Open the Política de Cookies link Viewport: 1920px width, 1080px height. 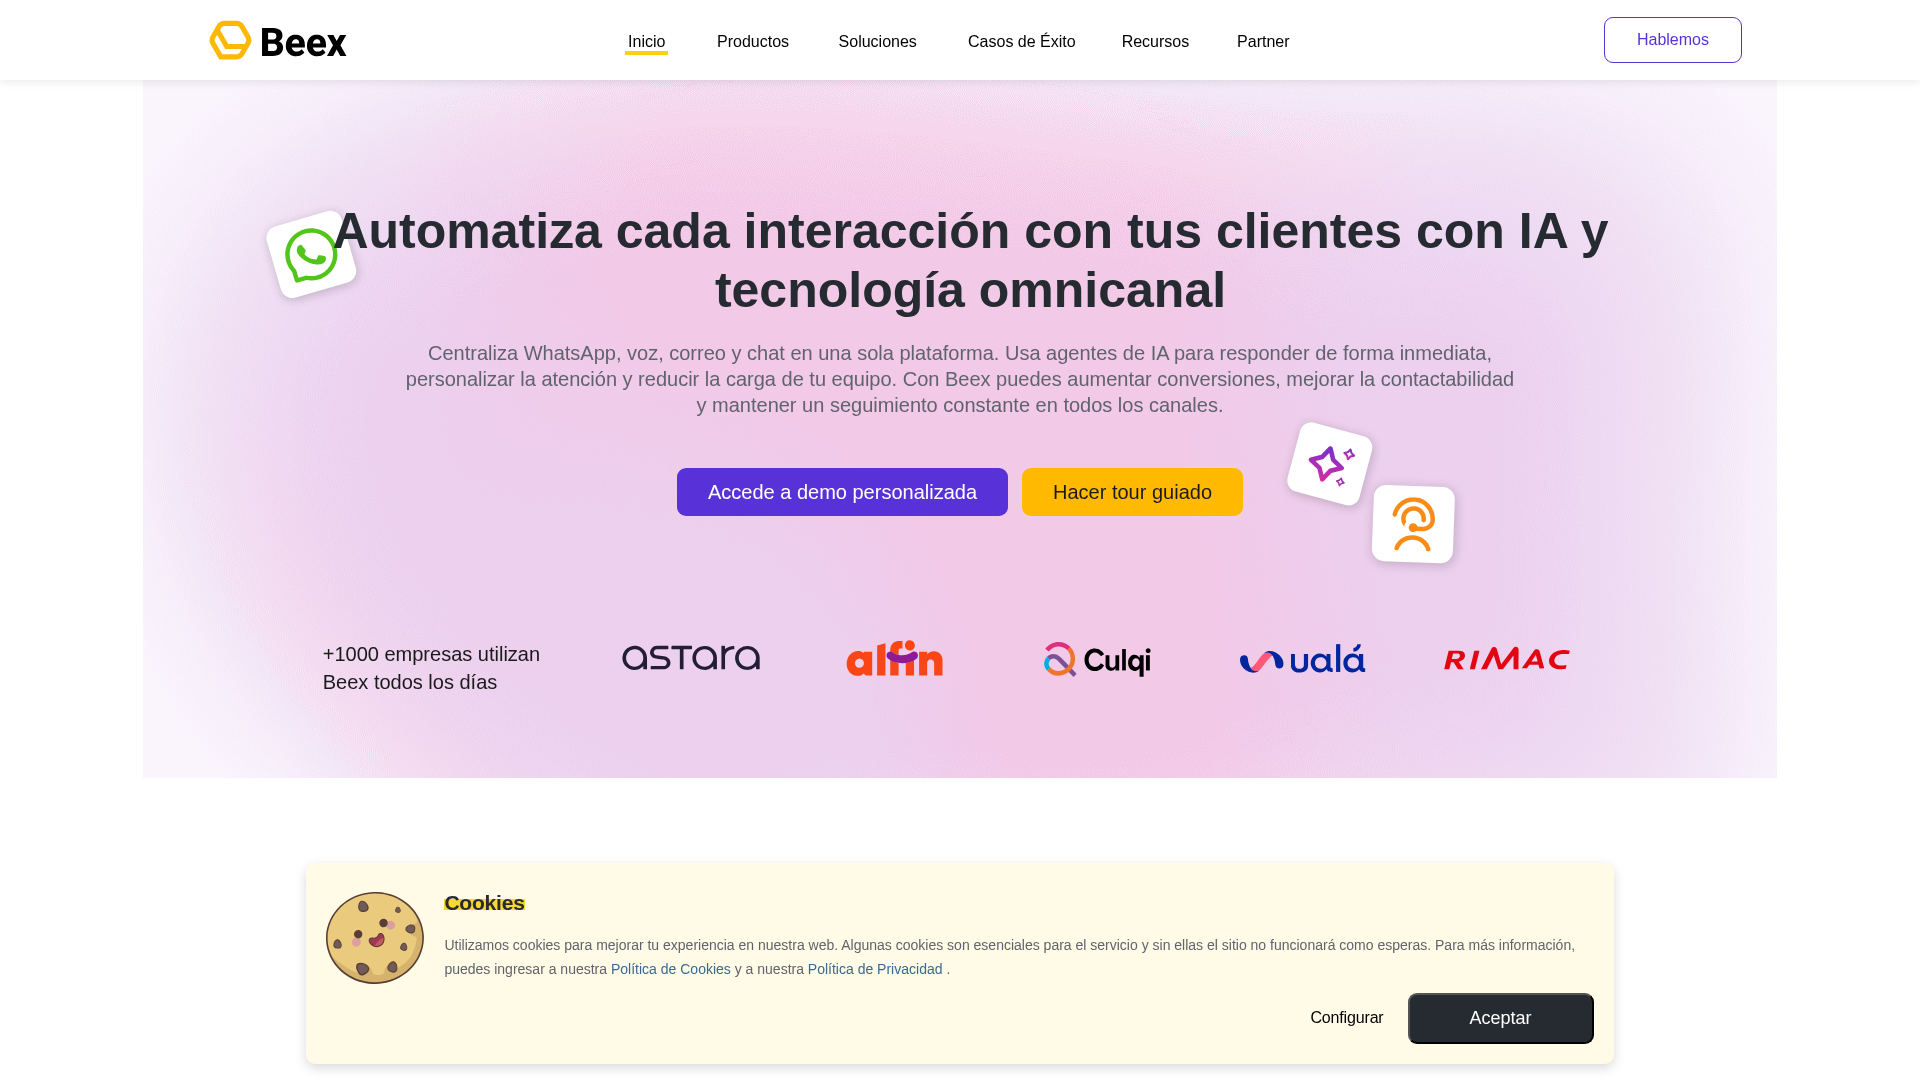click(671, 969)
